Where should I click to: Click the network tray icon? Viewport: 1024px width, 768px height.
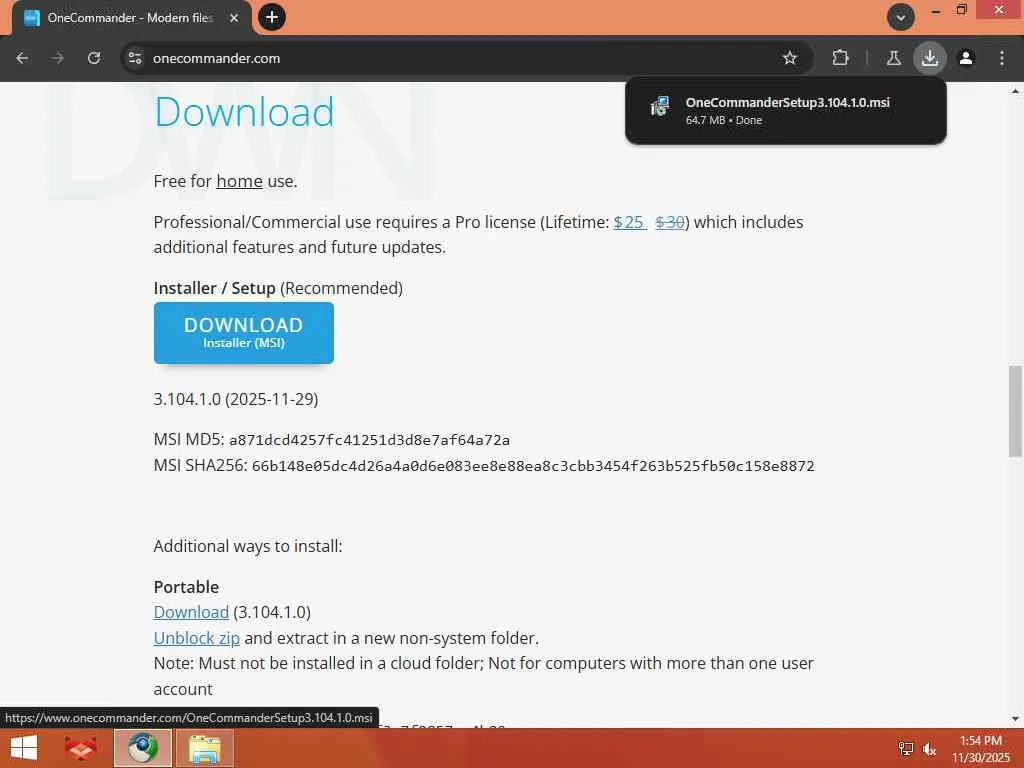point(905,749)
